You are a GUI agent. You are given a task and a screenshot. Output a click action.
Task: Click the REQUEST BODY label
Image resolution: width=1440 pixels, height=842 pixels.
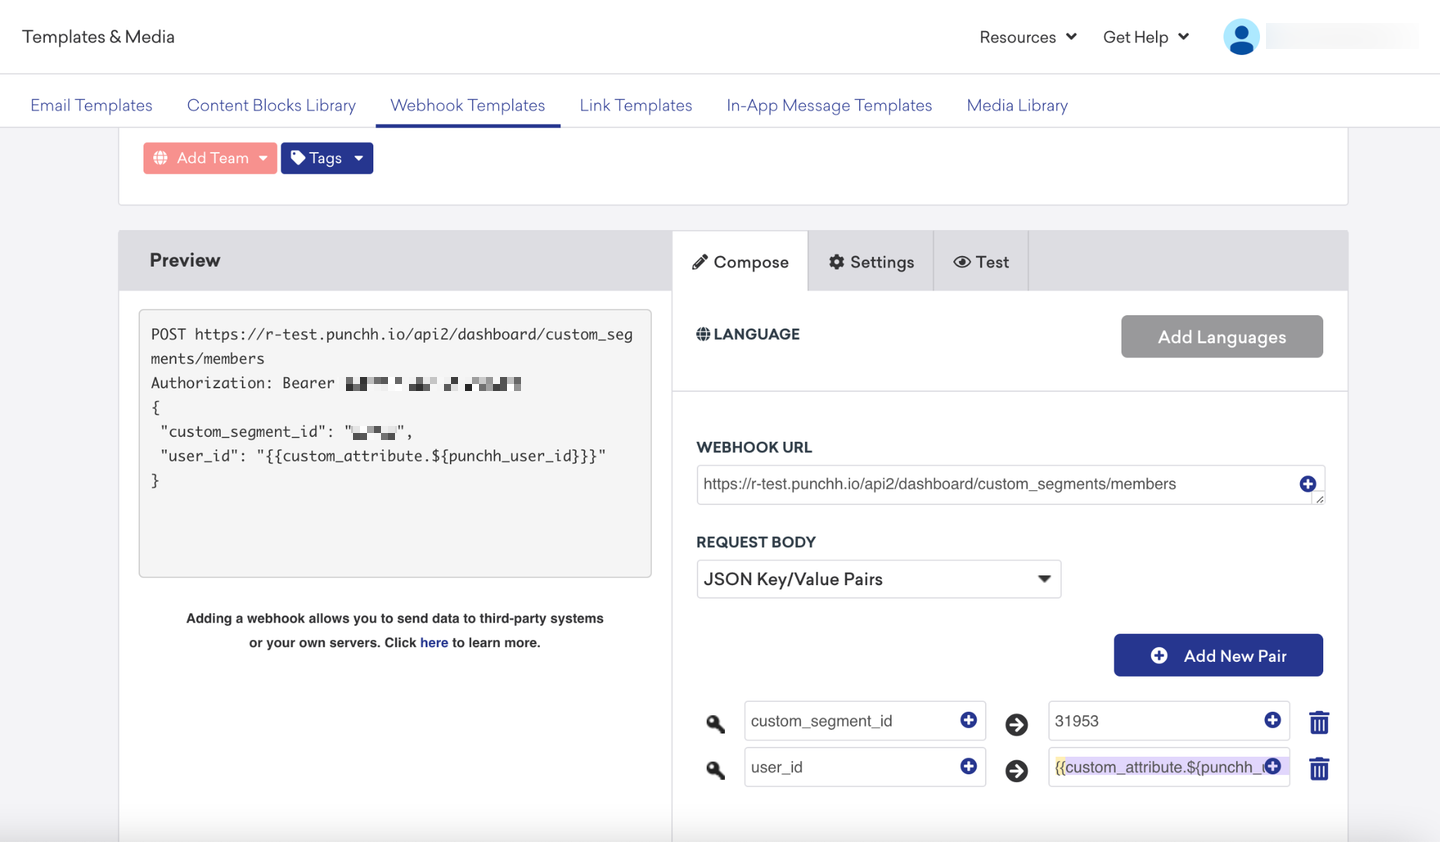pyautogui.click(x=756, y=542)
